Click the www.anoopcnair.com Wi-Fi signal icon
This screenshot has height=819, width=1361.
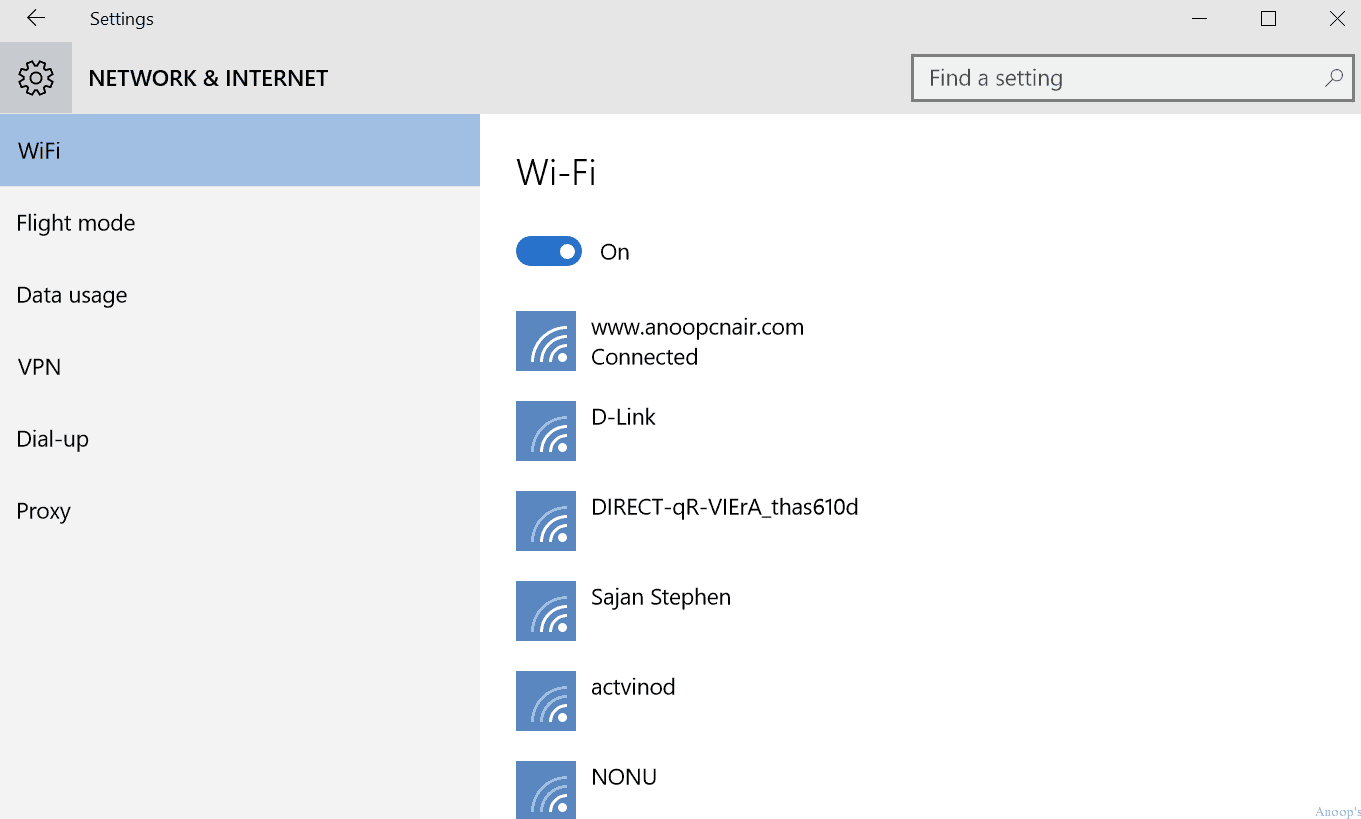click(x=546, y=341)
